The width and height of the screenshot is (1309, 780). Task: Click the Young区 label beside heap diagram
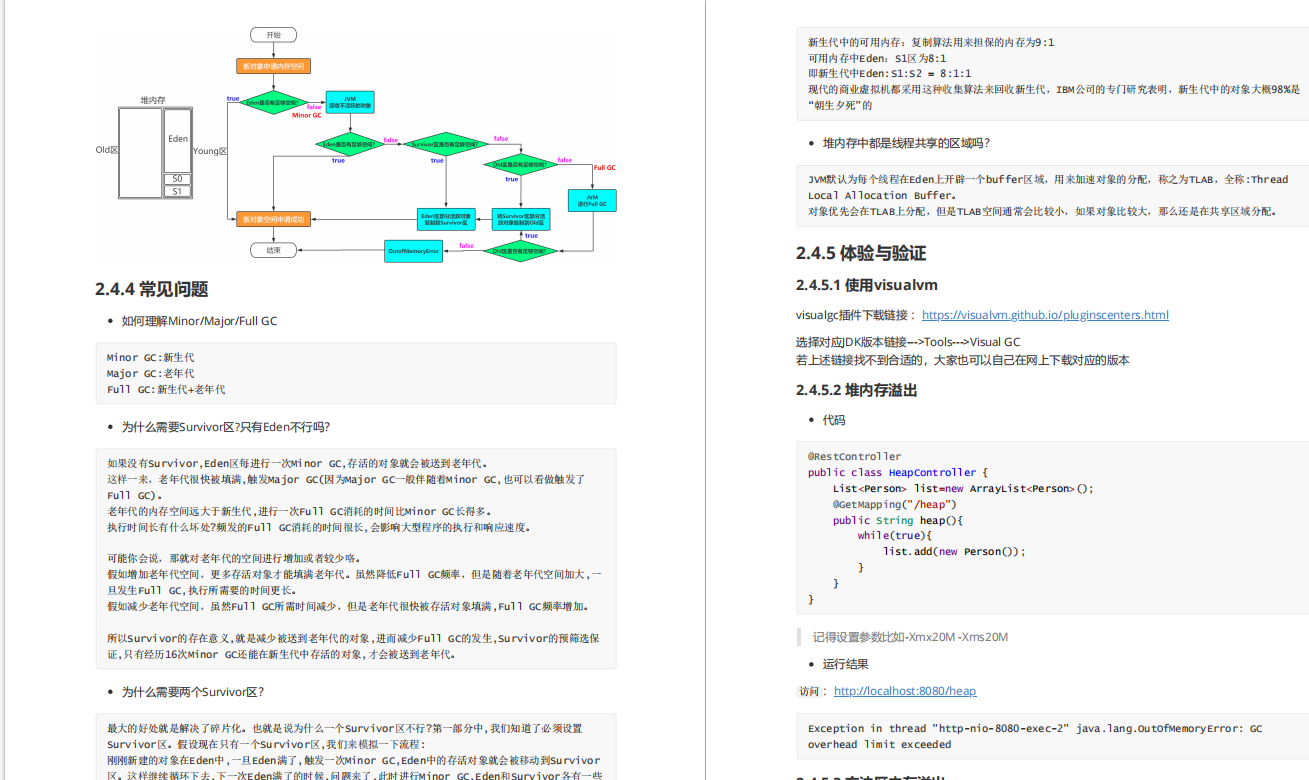click(x=210, y=151)
